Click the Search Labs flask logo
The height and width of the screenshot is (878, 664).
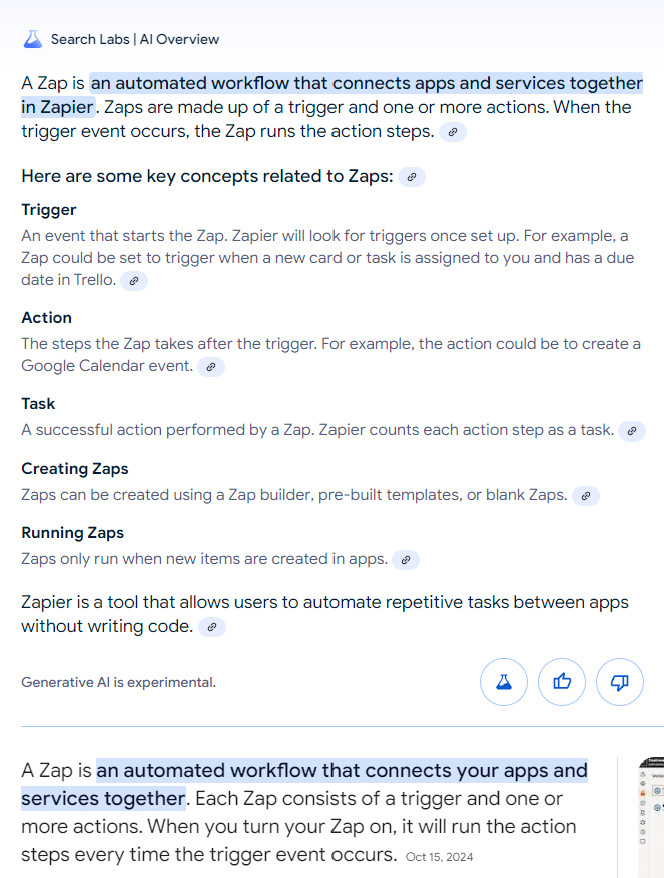[34, 39]
